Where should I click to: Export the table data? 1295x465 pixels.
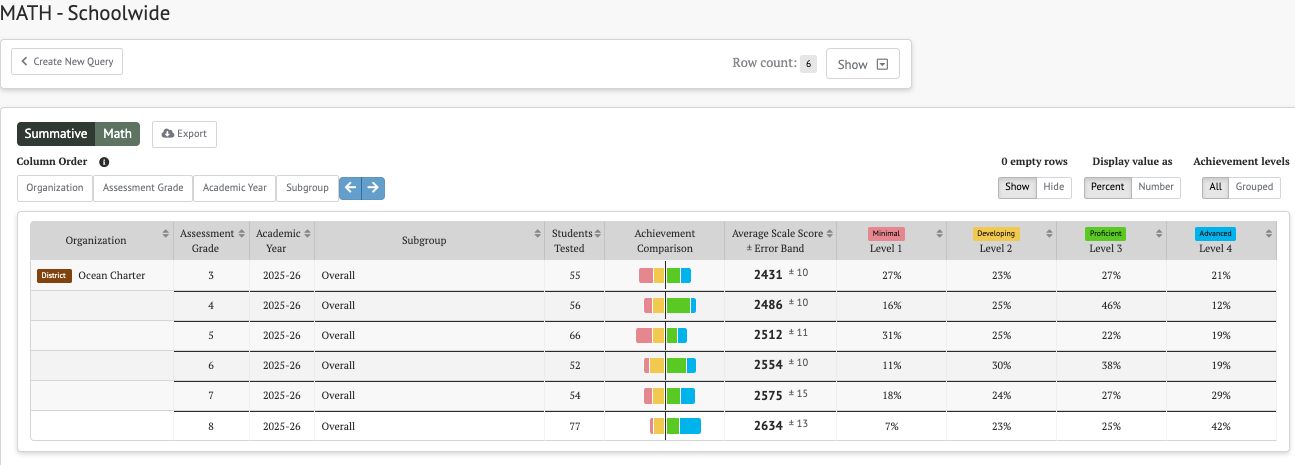(184, 134)
